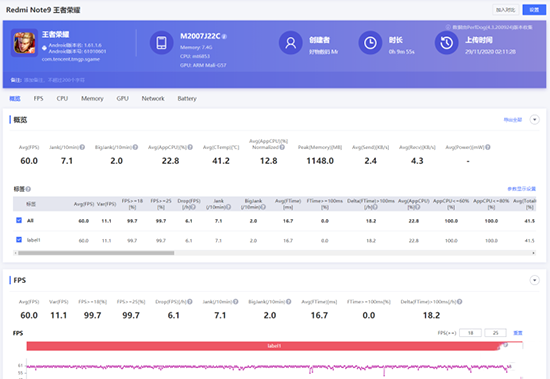Click the small icon at label1 bar's end

click(505, 345)
